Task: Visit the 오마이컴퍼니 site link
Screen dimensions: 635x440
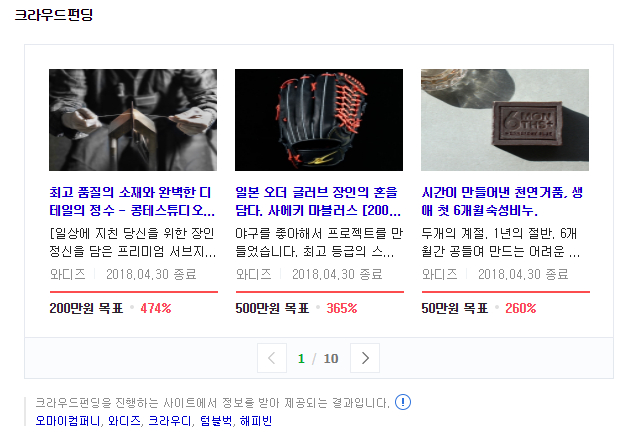Action: tap(68, 421)
